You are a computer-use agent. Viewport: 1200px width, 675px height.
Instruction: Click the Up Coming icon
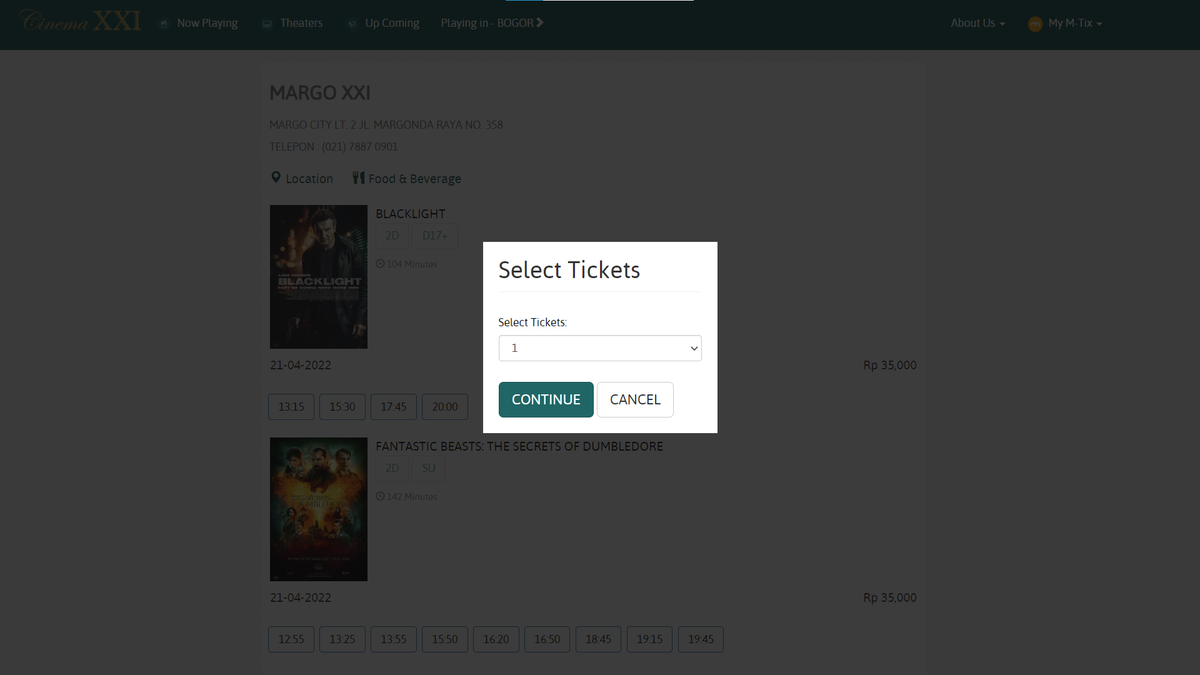click(352, 24)
